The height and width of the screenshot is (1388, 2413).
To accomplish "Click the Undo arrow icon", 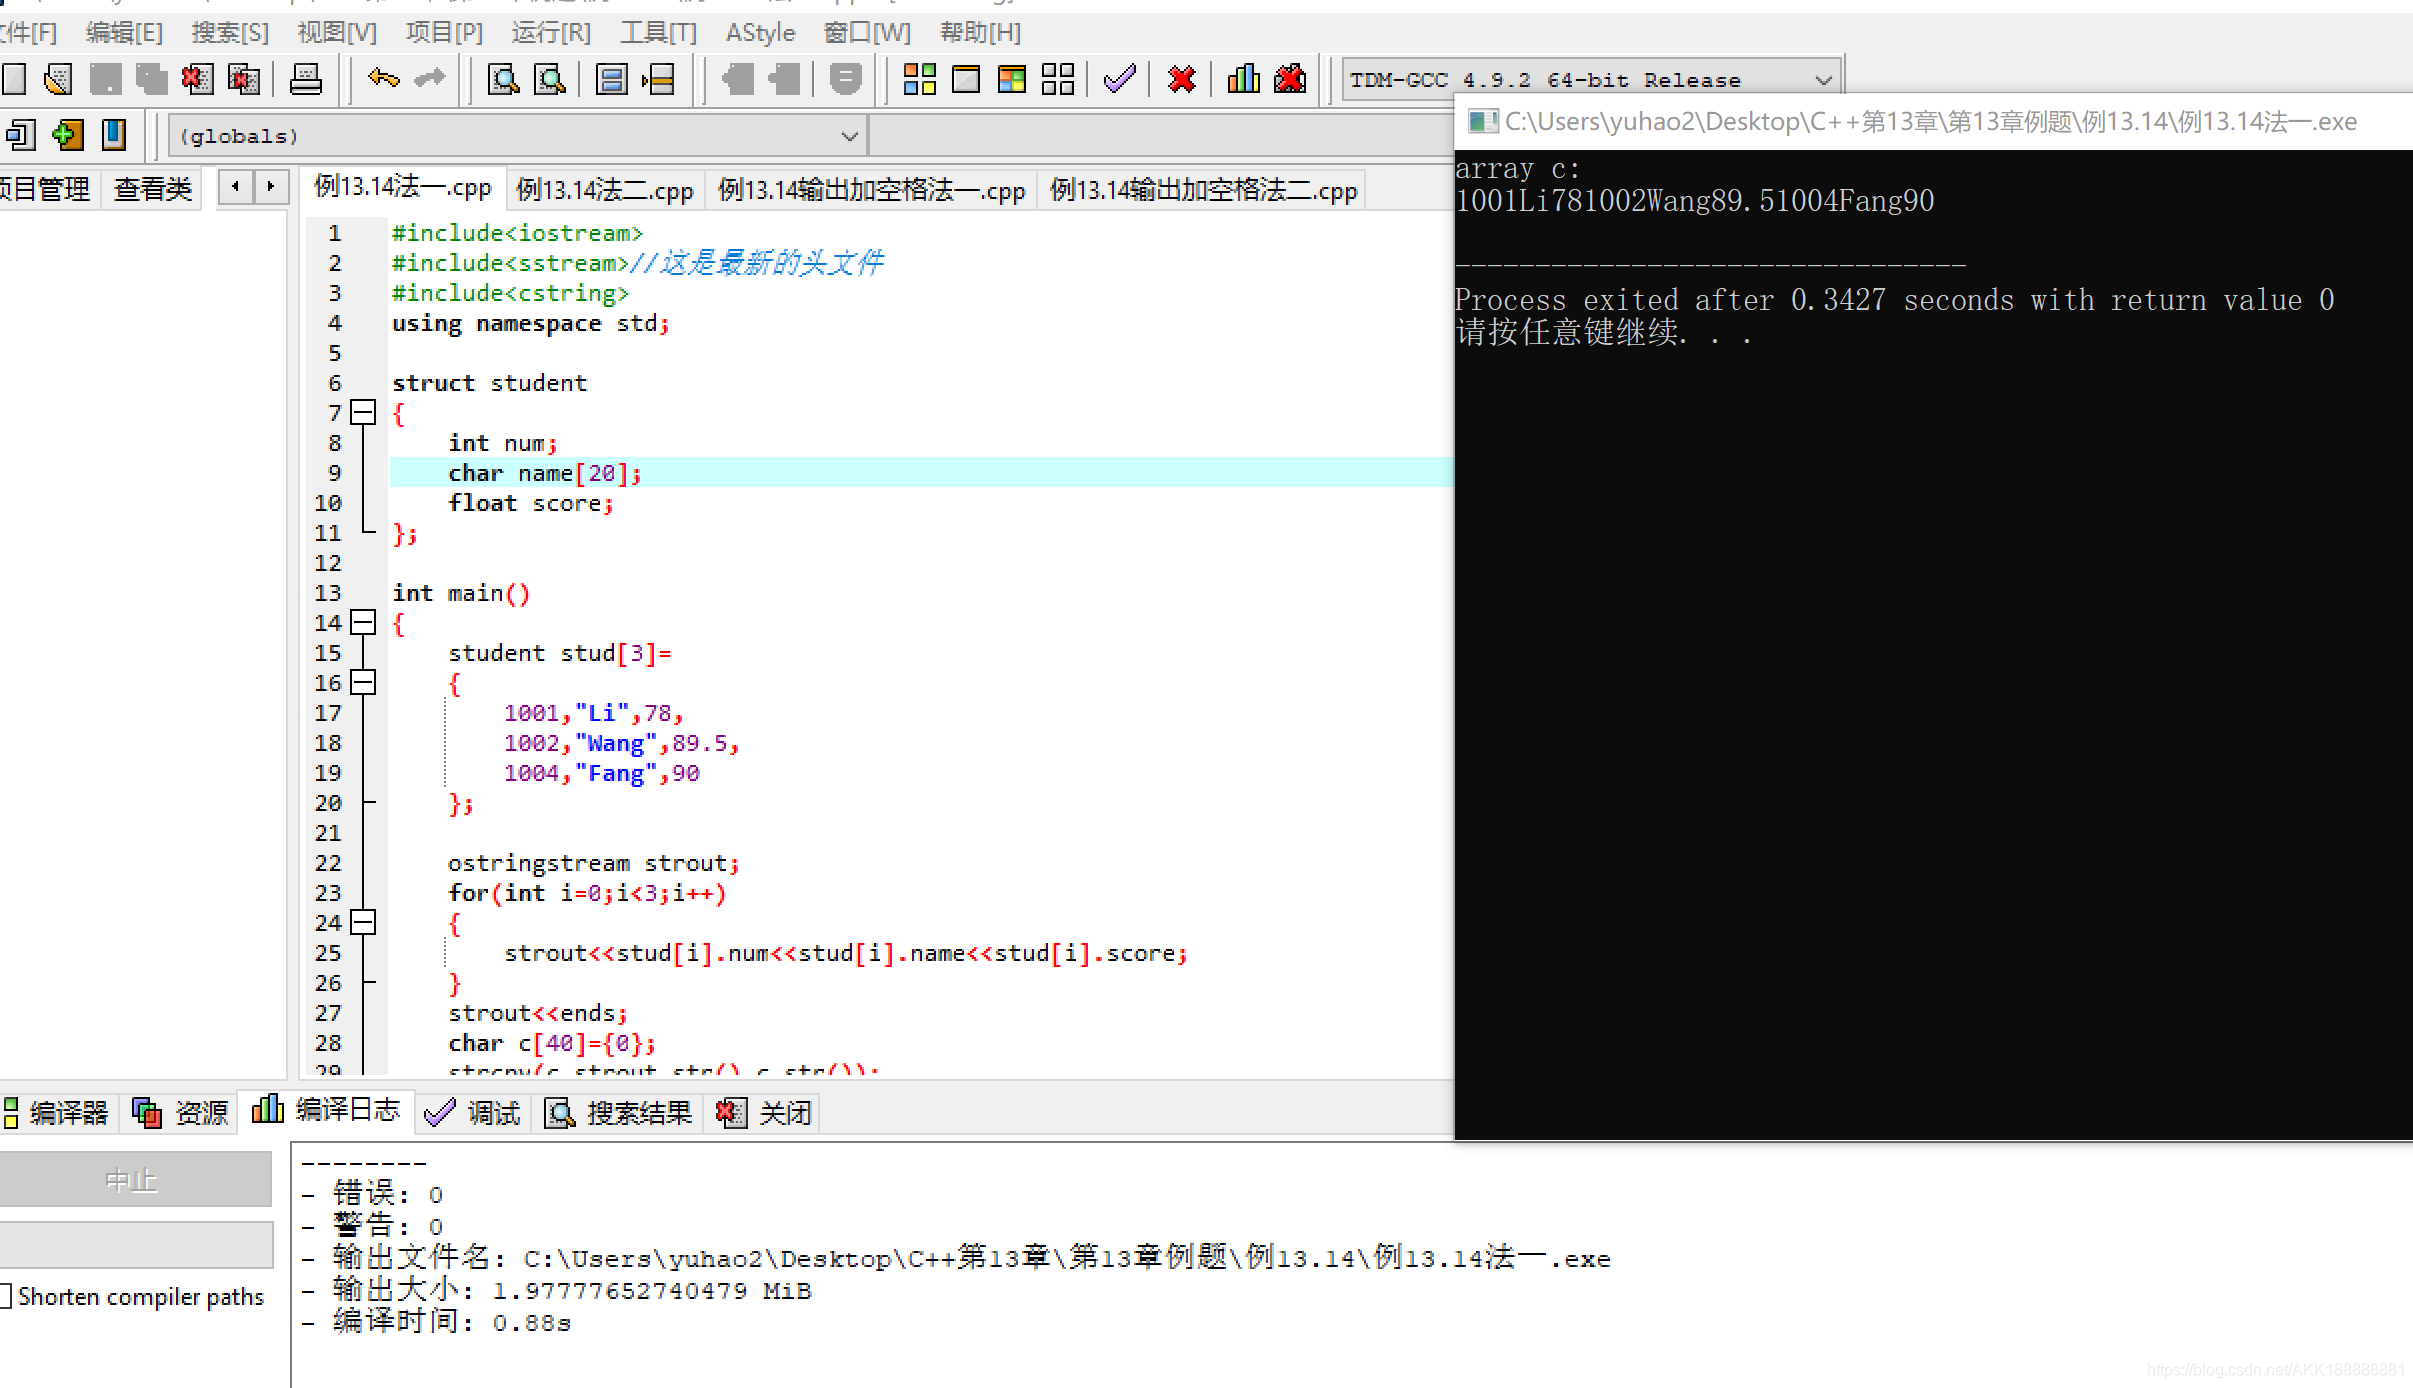I will click(383, 79).
